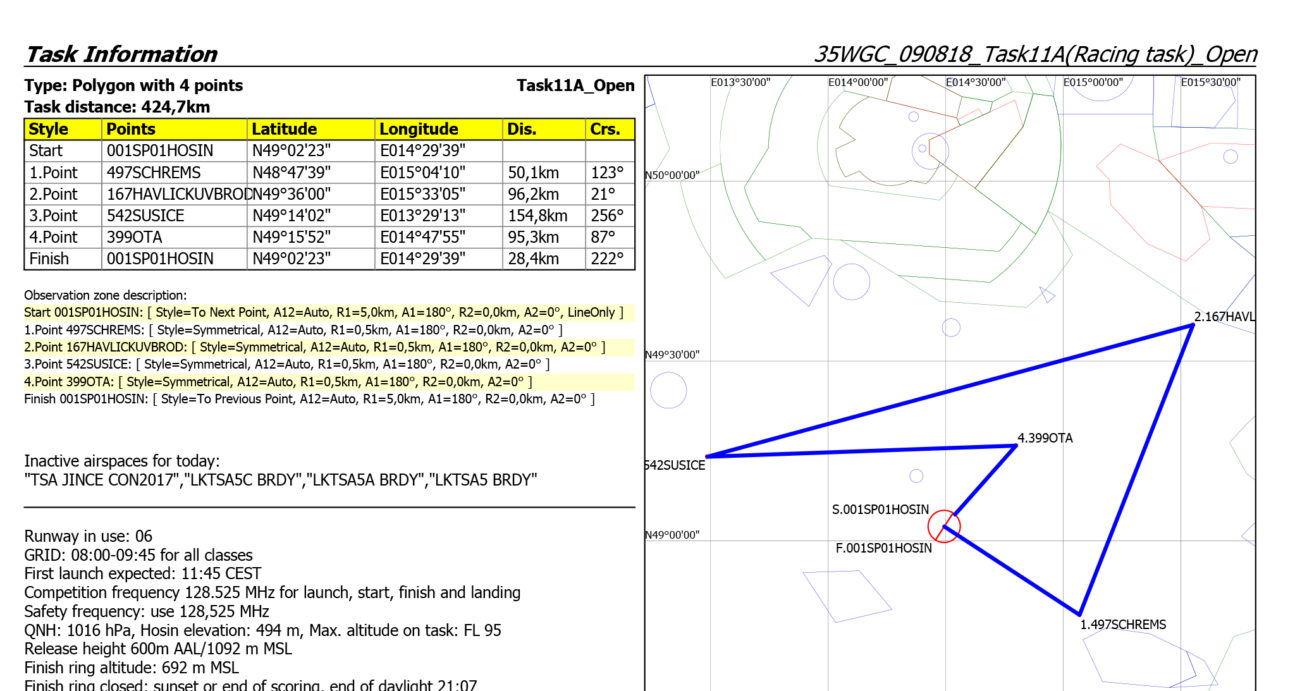
Task: Click the highlighted 2.Point 167HAVLICKUVBROD zone line
Action: tap(315, 347)
